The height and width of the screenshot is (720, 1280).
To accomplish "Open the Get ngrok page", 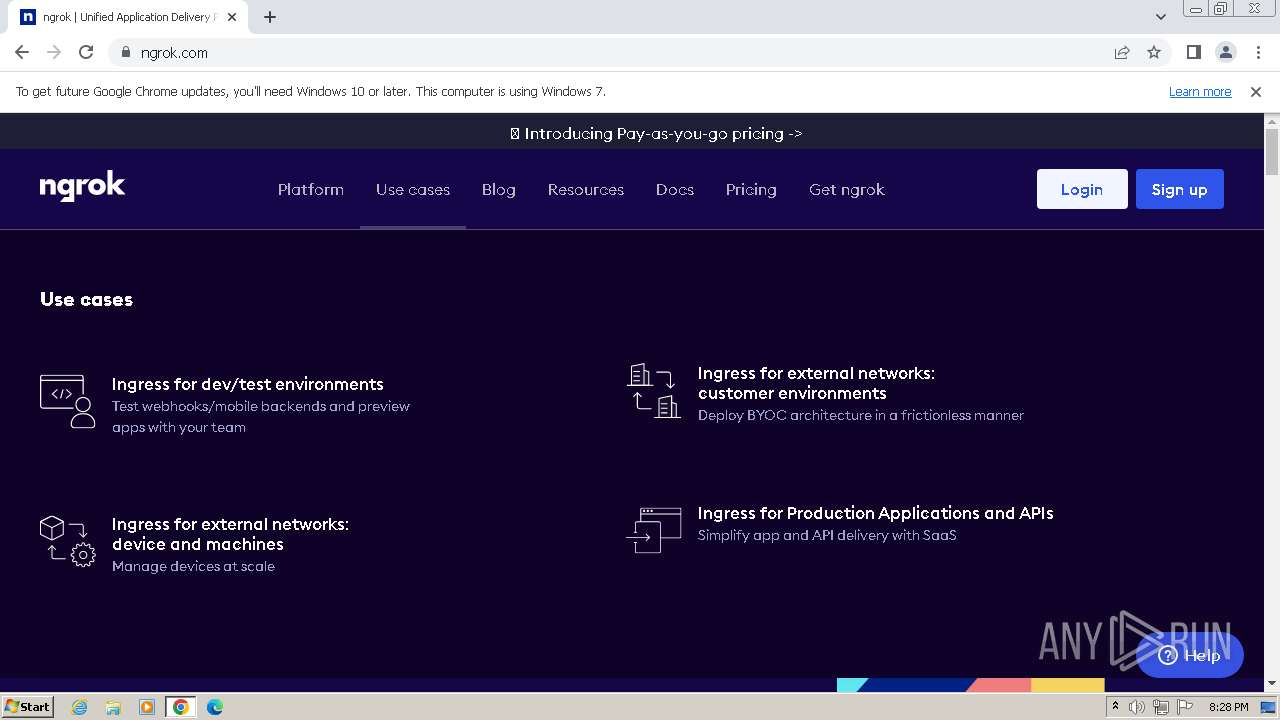I will click(x=847, y=189).
